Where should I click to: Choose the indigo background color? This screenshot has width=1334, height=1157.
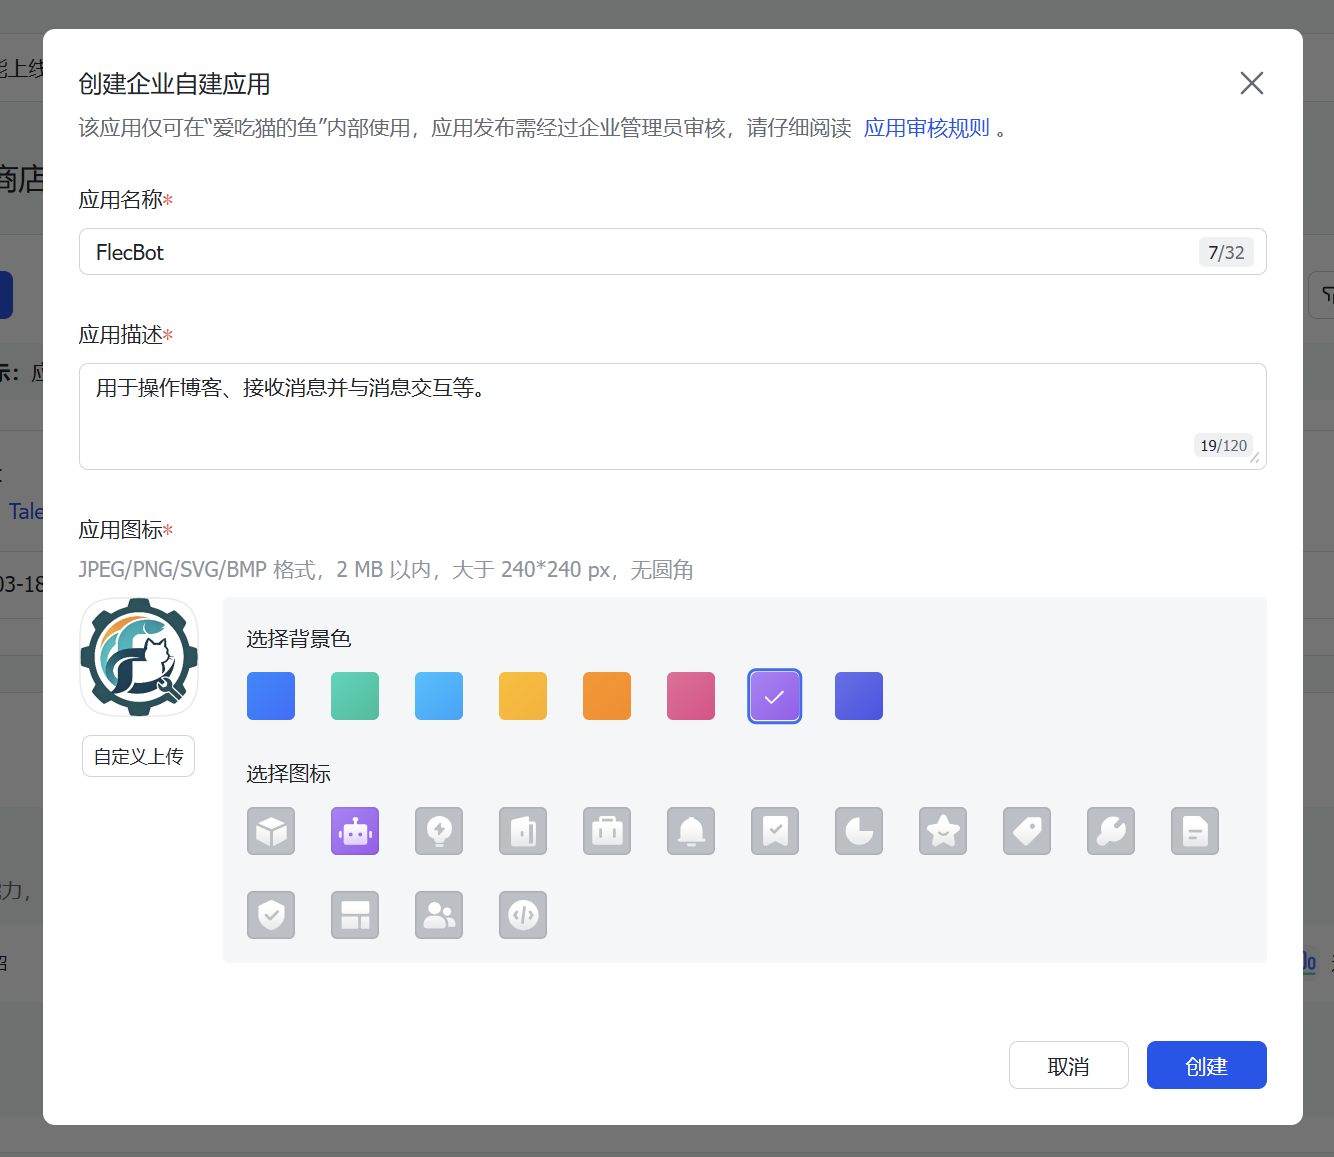coord(859,696)
